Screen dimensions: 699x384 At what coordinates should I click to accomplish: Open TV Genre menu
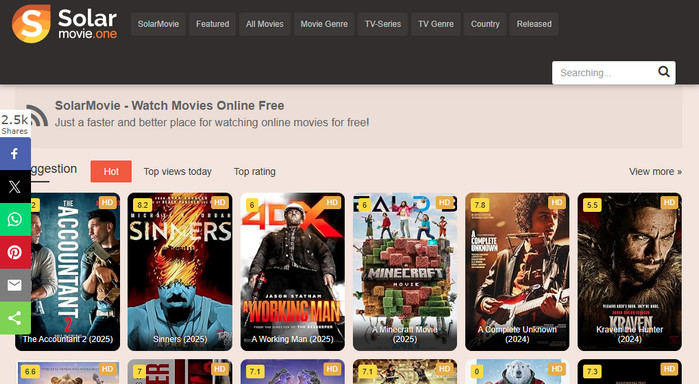pos(436,24)
